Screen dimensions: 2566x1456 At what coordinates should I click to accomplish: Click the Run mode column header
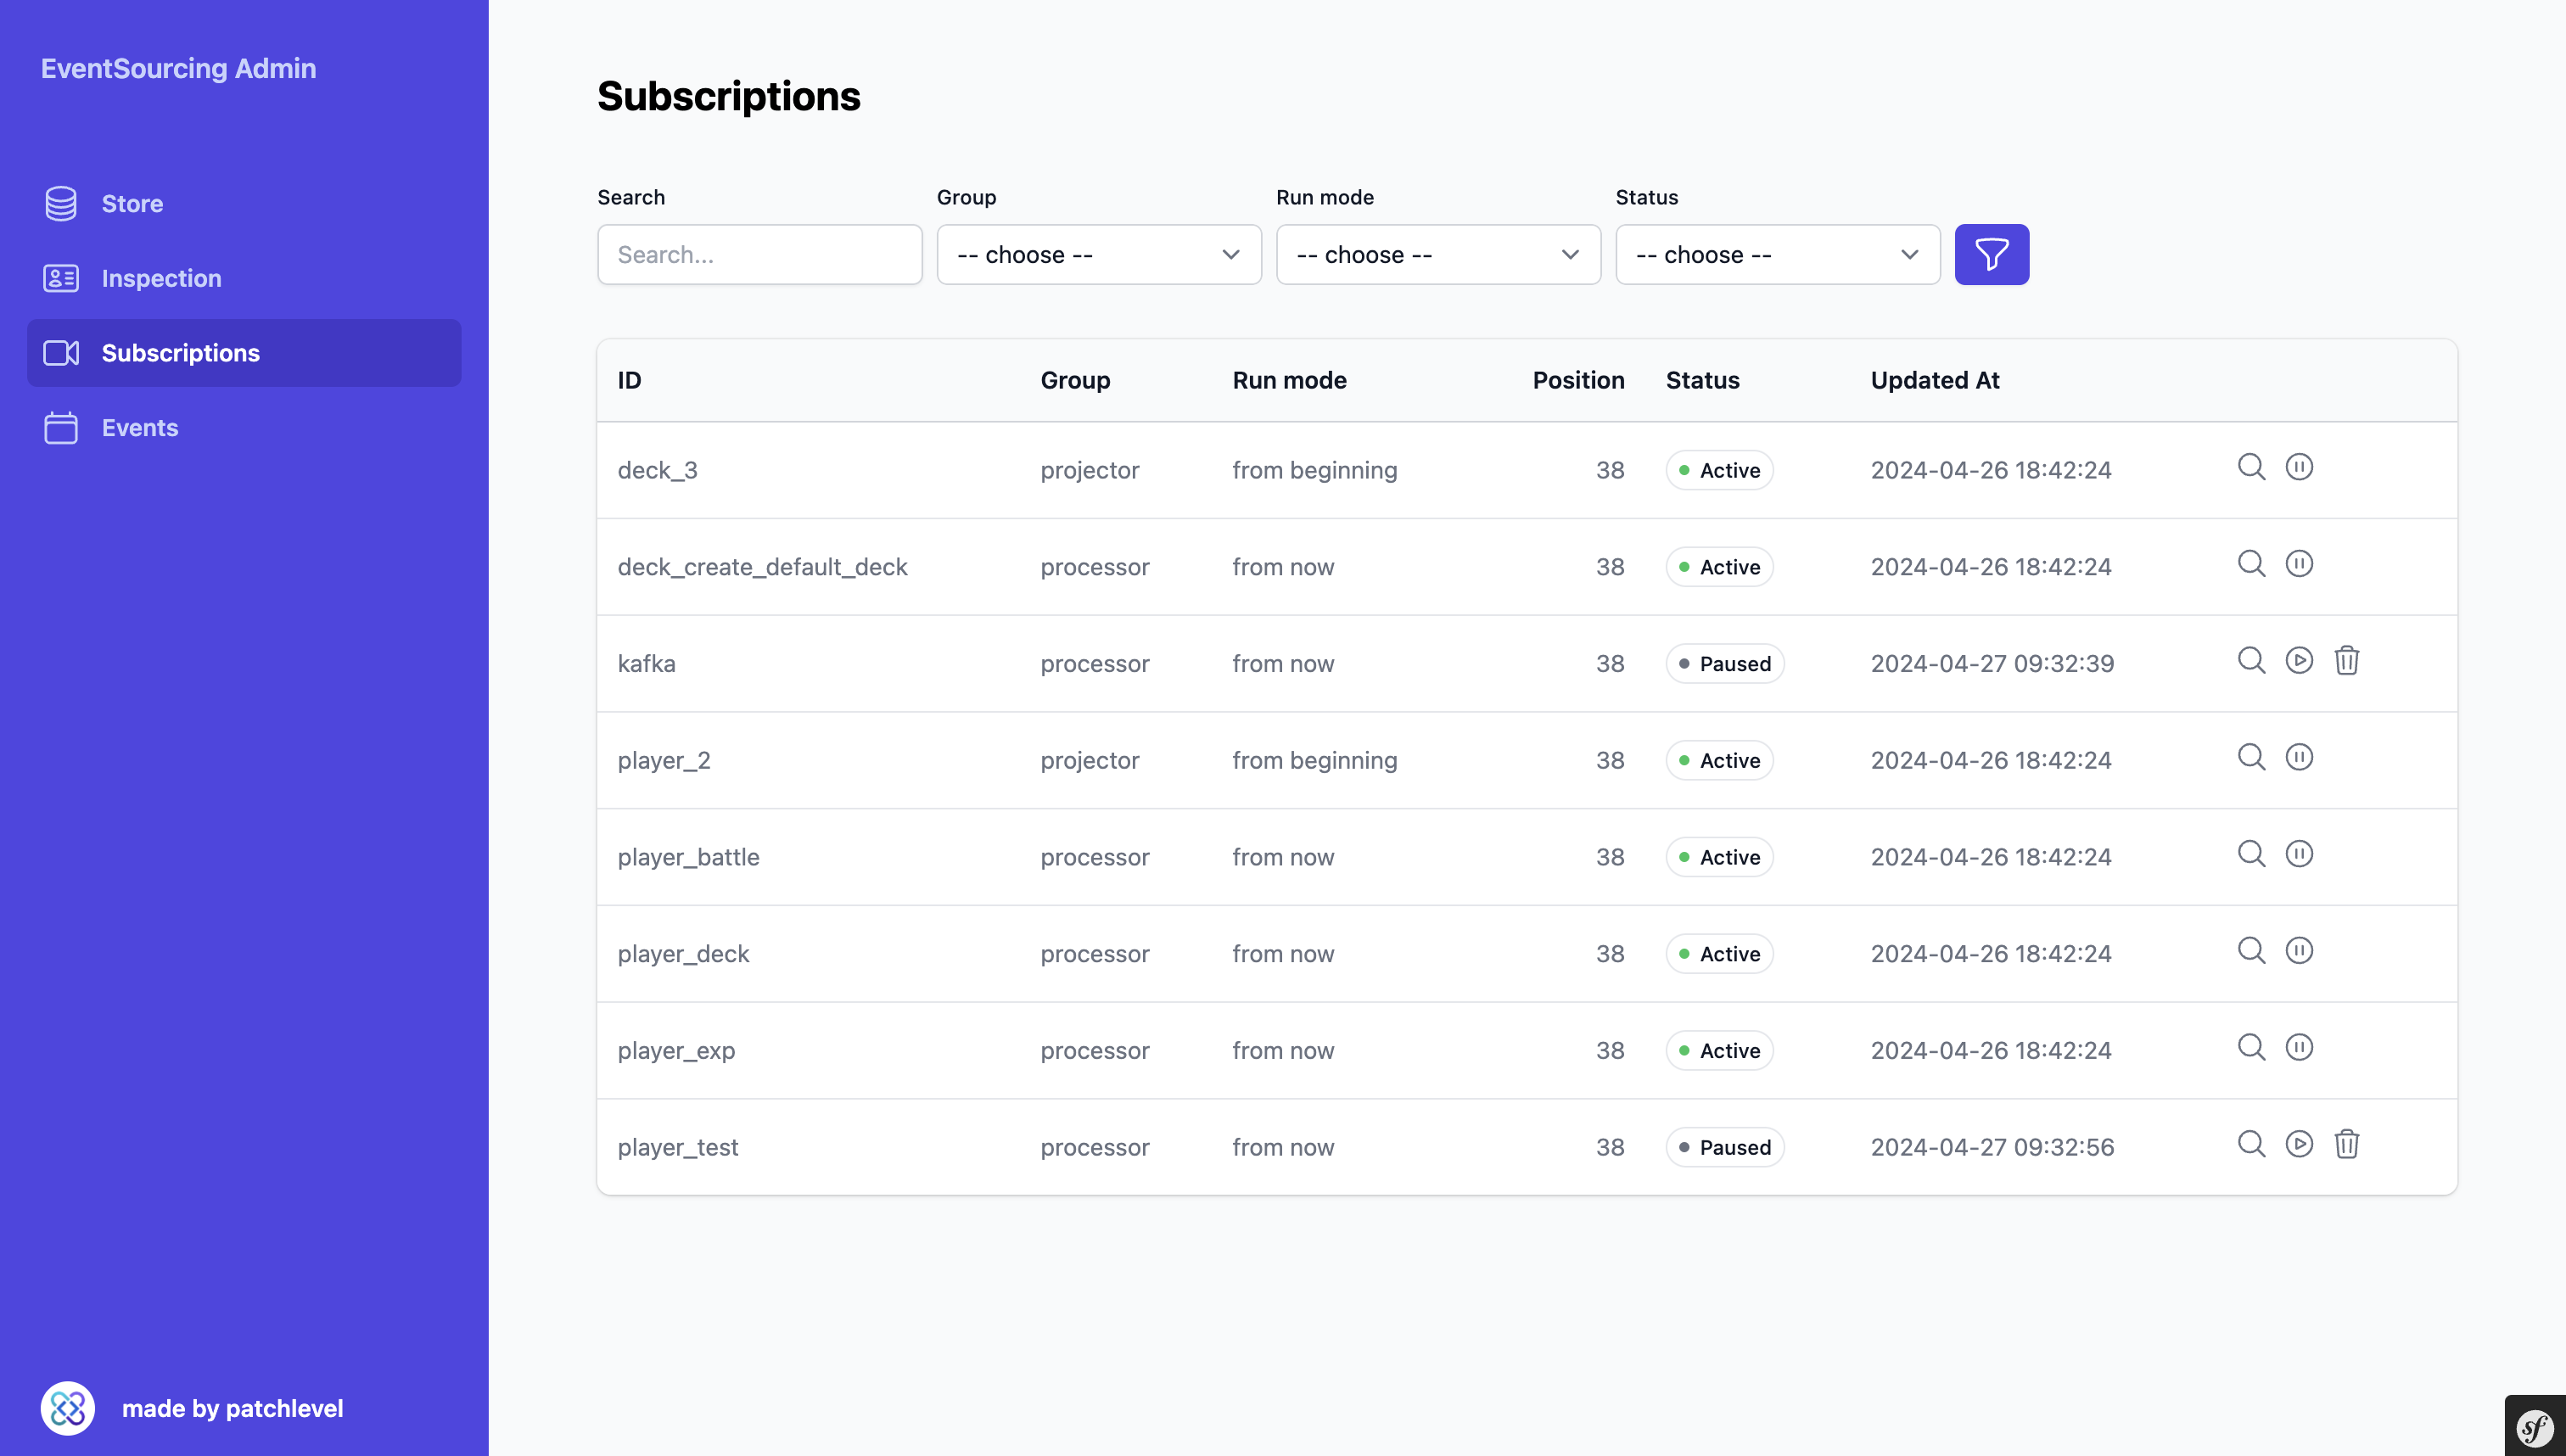click(x=1289, y=380)
